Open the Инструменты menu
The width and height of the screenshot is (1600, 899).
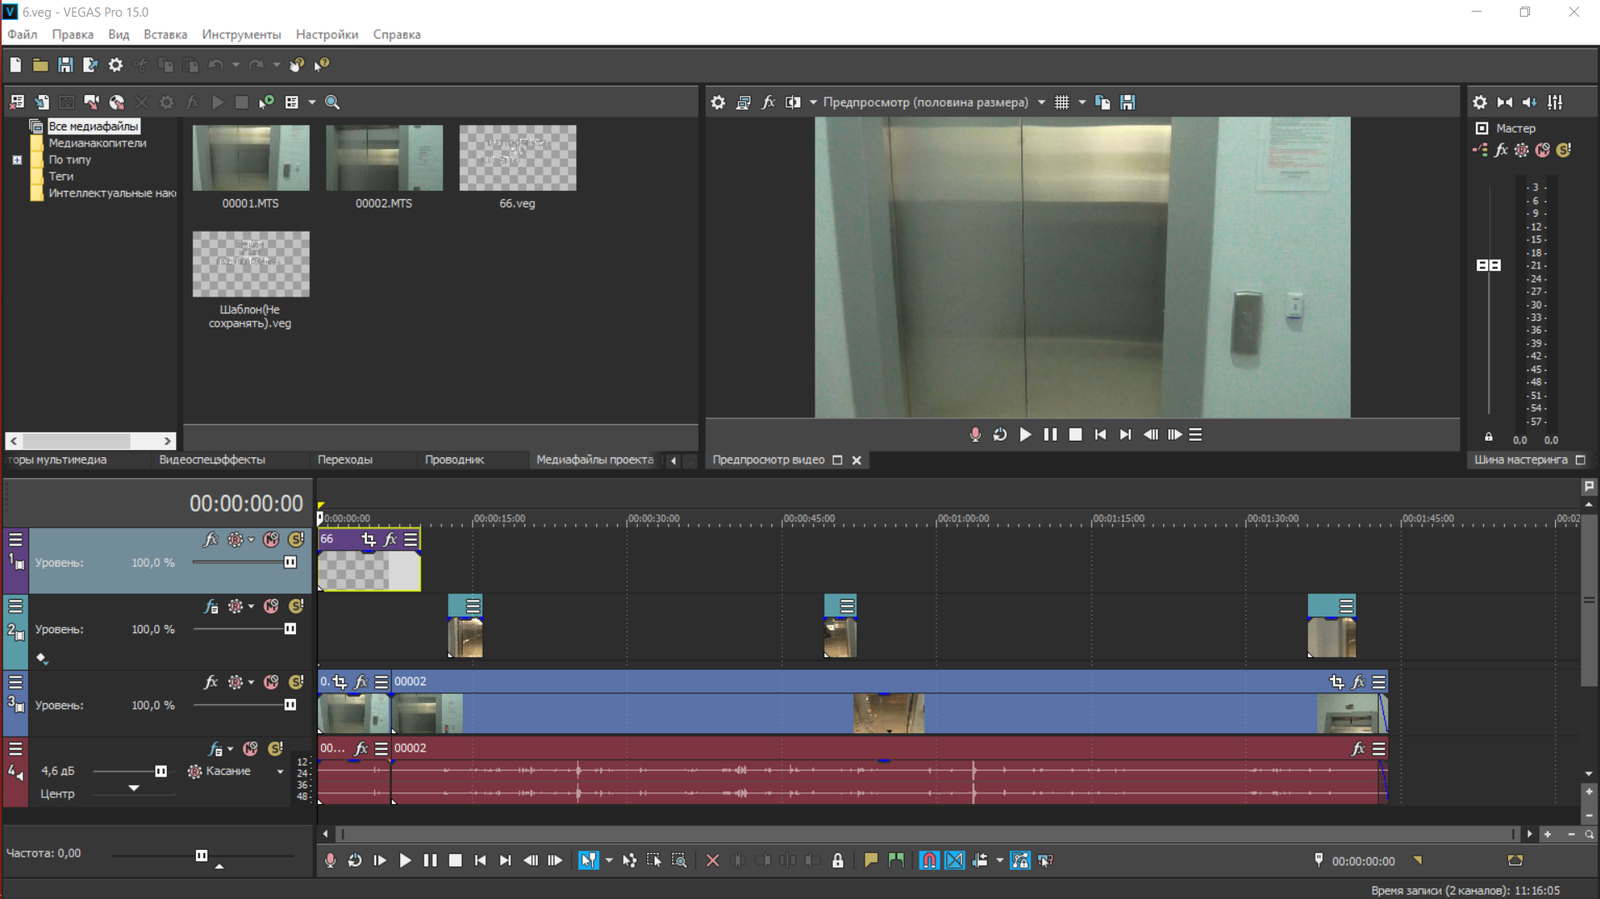(x=241, y=34)
